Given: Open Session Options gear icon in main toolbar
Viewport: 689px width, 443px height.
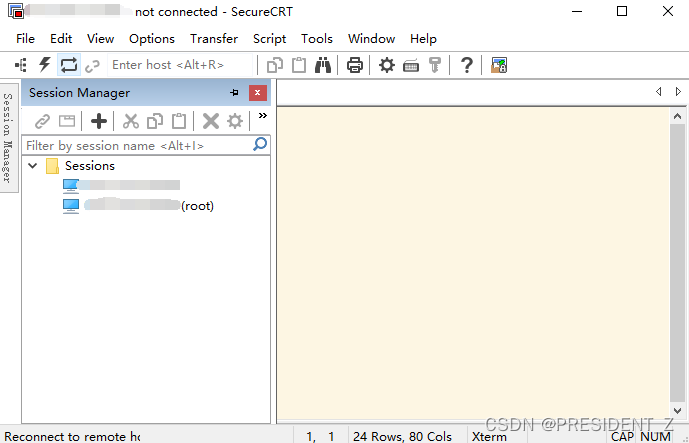Looking at the screenshot, I should tap(387, 65).
